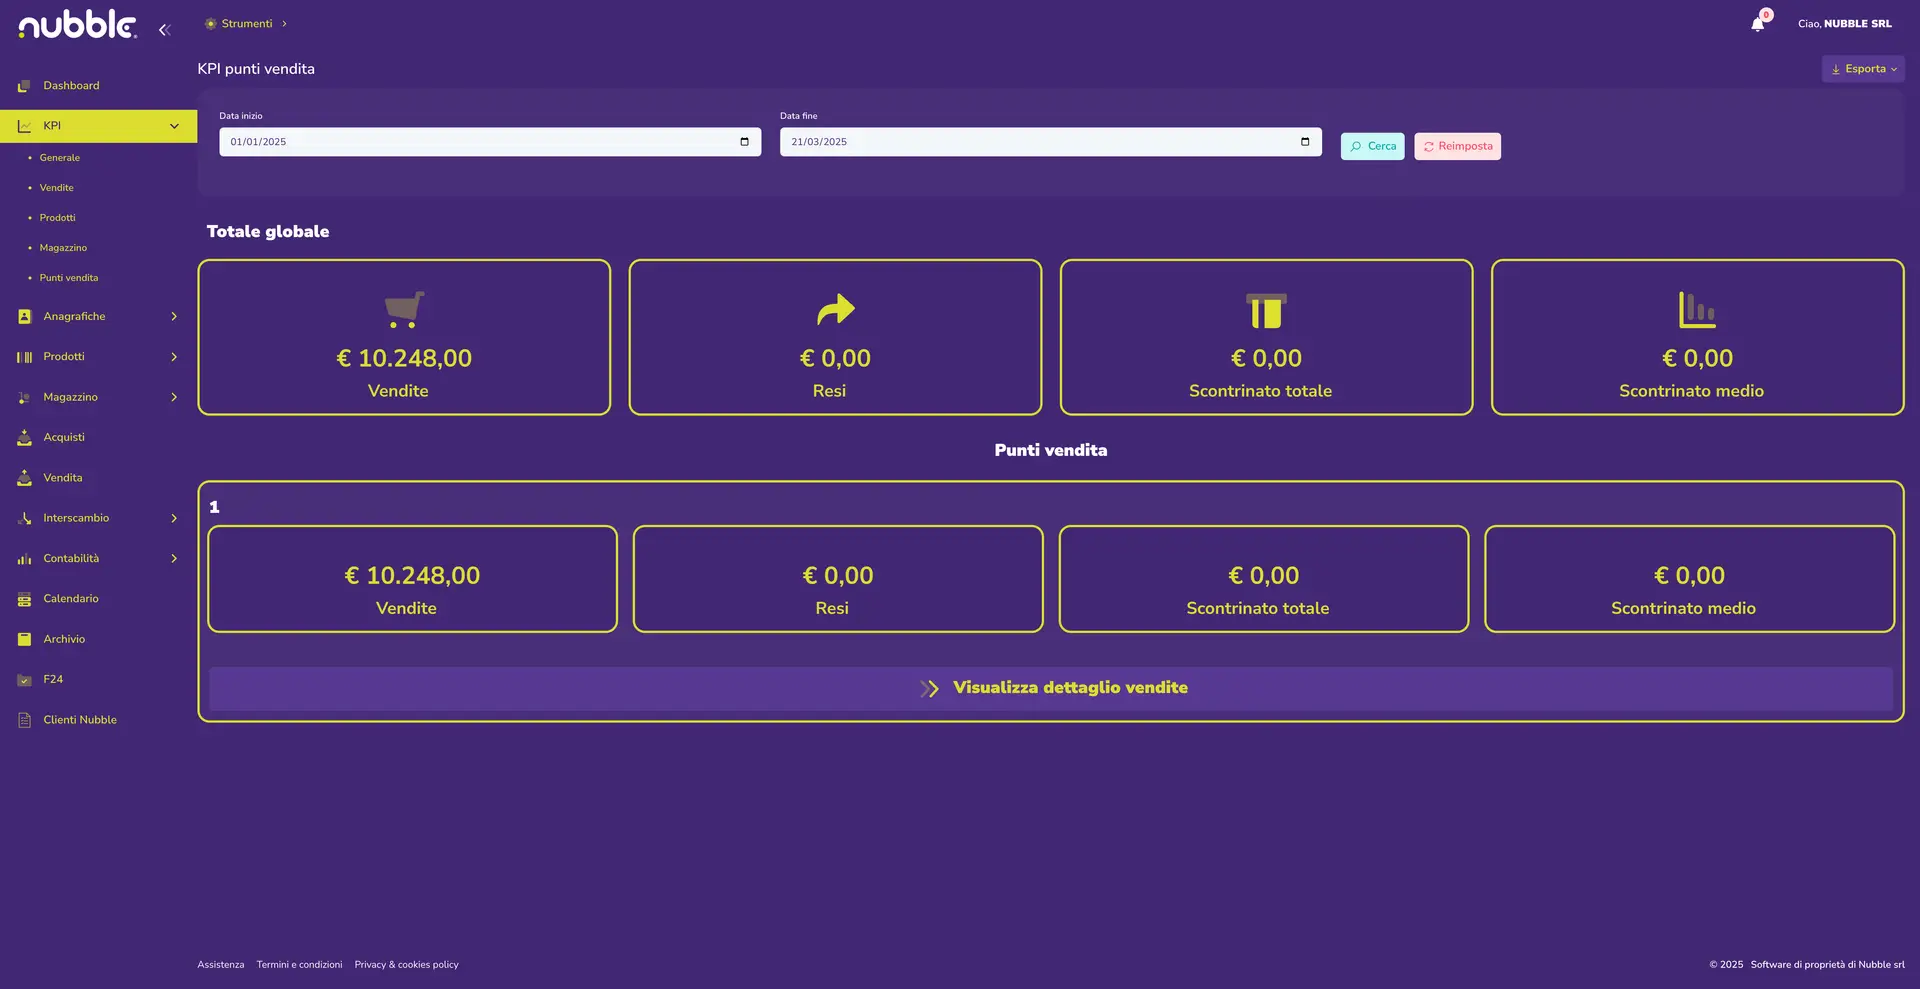Click the Prodotti barcode icon
This screenshot has width=1920, height=989.
click(x=24, y=357)
